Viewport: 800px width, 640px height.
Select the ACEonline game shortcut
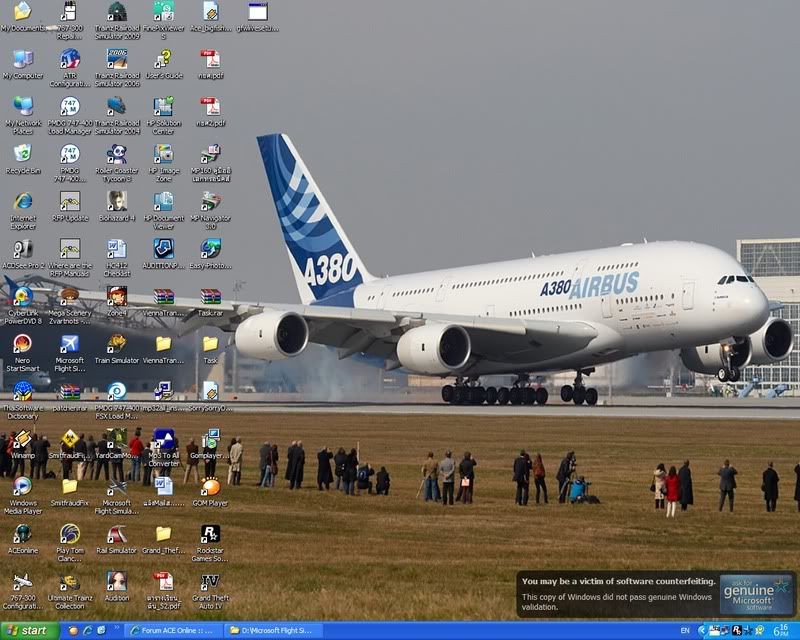[22, 539]
